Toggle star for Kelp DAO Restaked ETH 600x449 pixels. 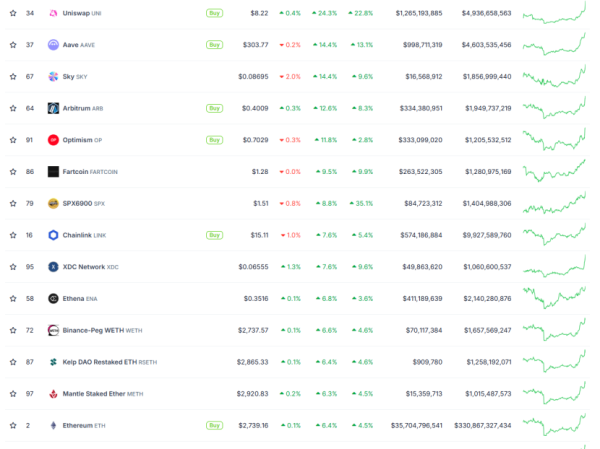(x=13, y=362)
